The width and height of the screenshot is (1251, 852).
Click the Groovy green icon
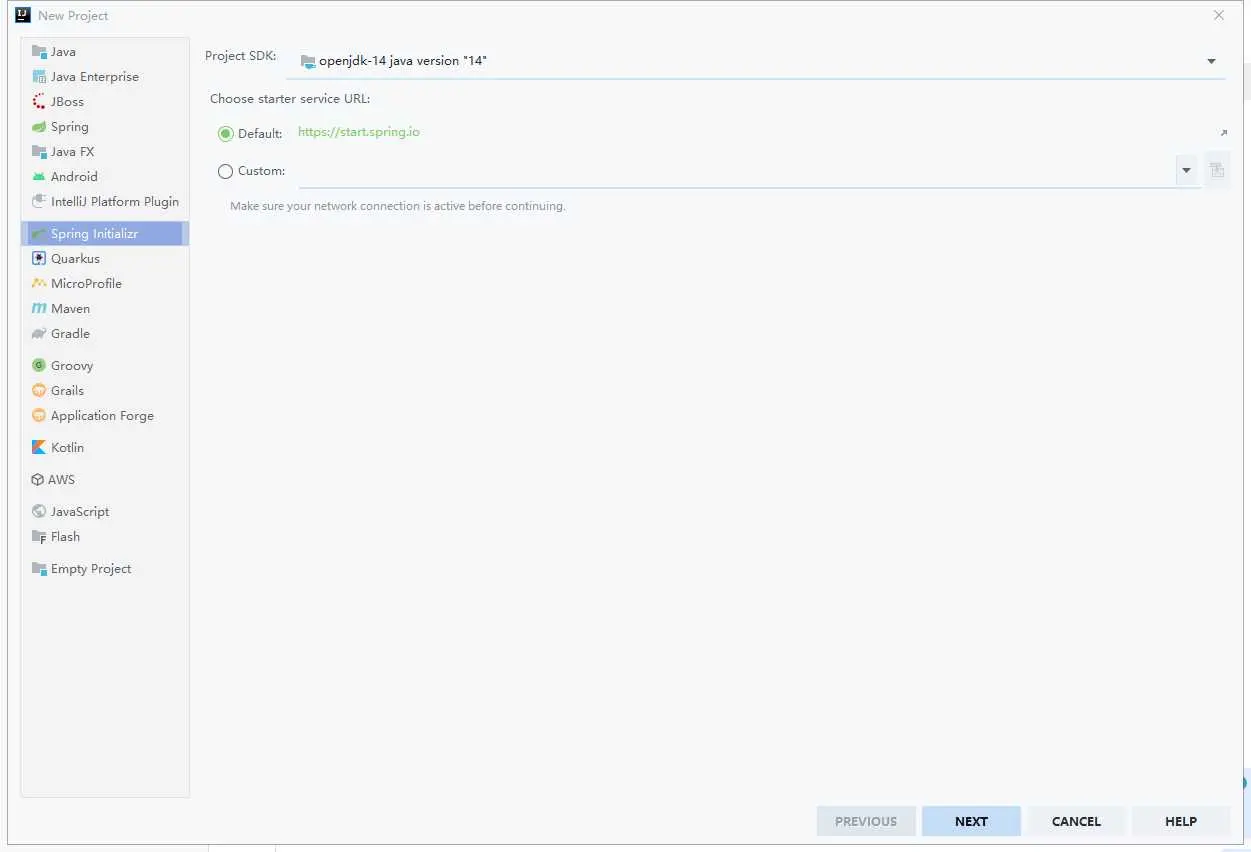(x=39, y=366)
